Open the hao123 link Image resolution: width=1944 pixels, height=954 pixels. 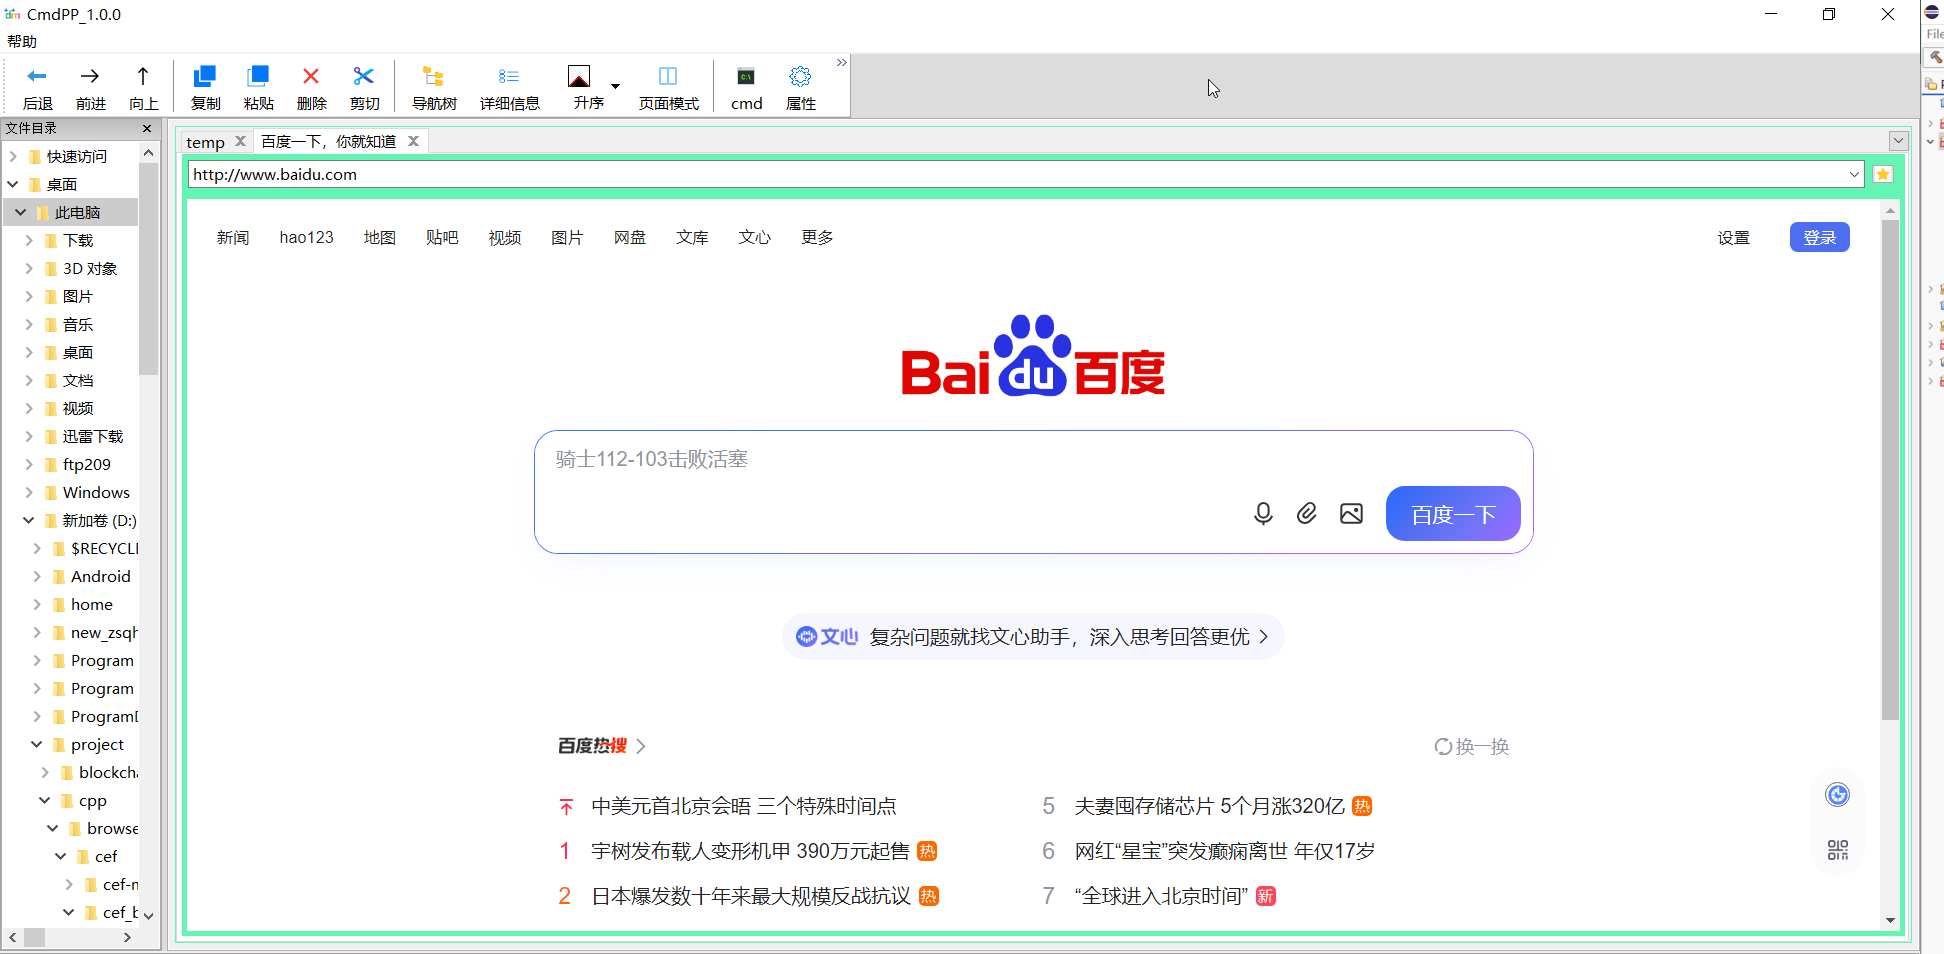306,237
